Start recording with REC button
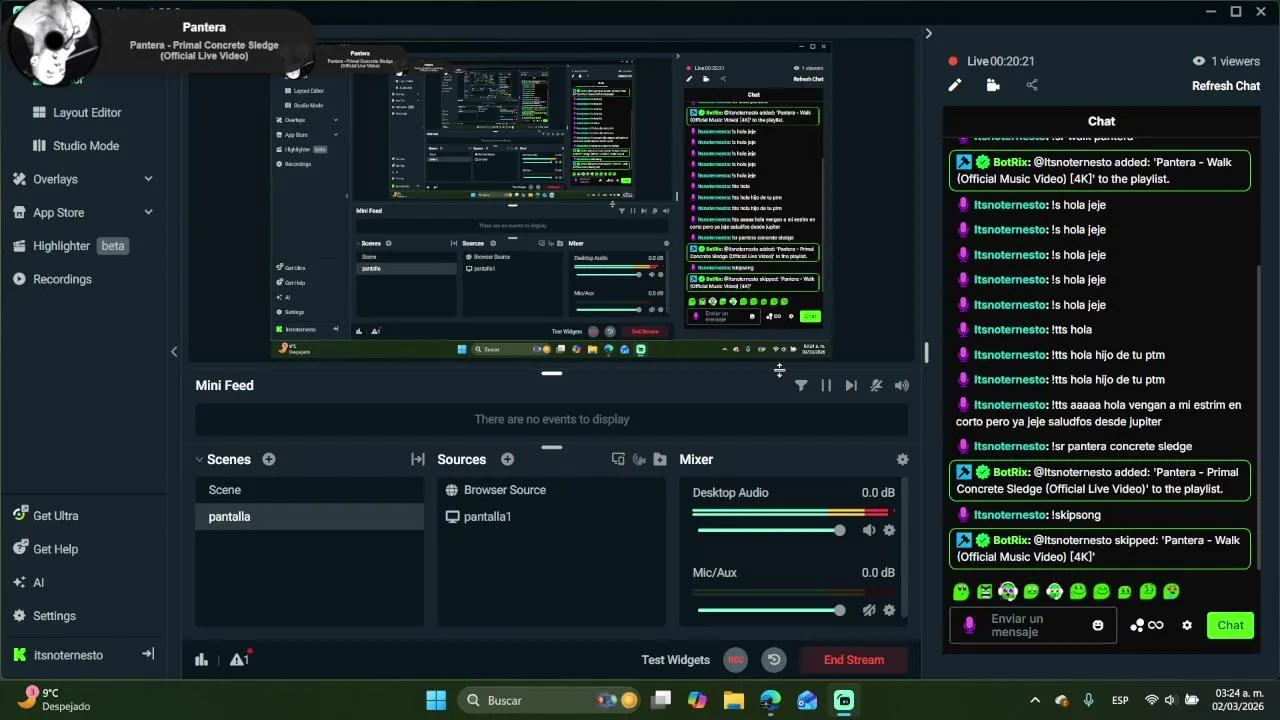 pos(736,660)
